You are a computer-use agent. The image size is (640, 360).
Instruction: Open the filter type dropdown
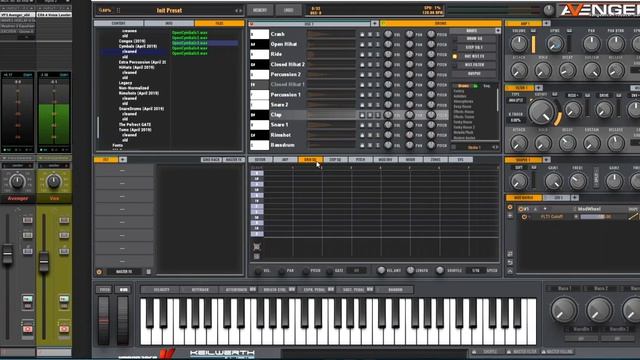click(516, 100)
